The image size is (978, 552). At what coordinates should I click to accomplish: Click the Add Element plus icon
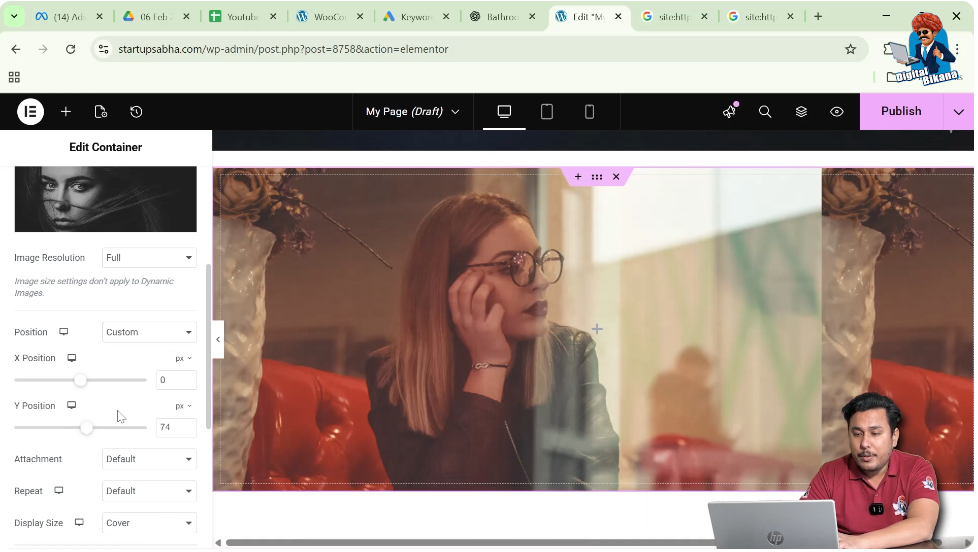(66, 112)
